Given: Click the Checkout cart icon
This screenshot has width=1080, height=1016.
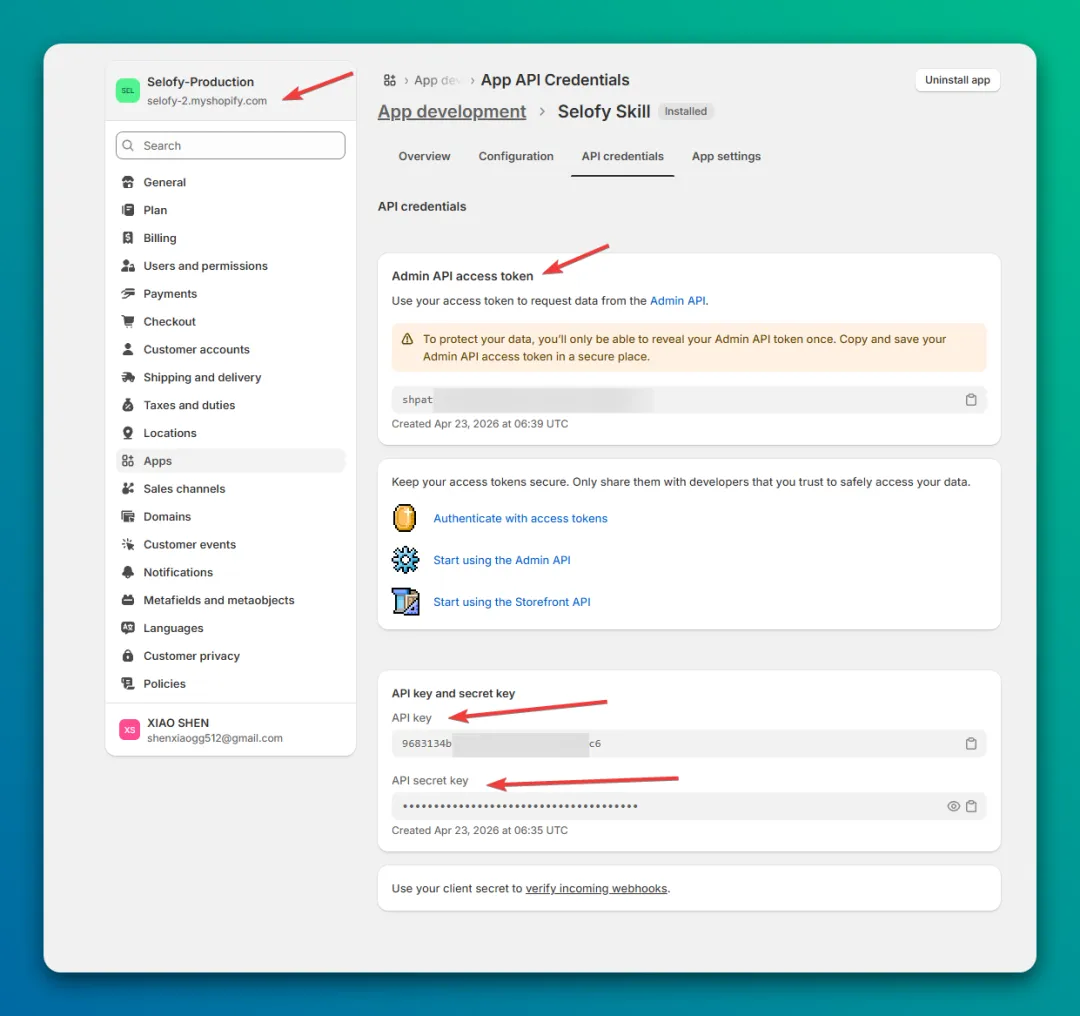Looking at the screenshot, I should tap(127, 321).
